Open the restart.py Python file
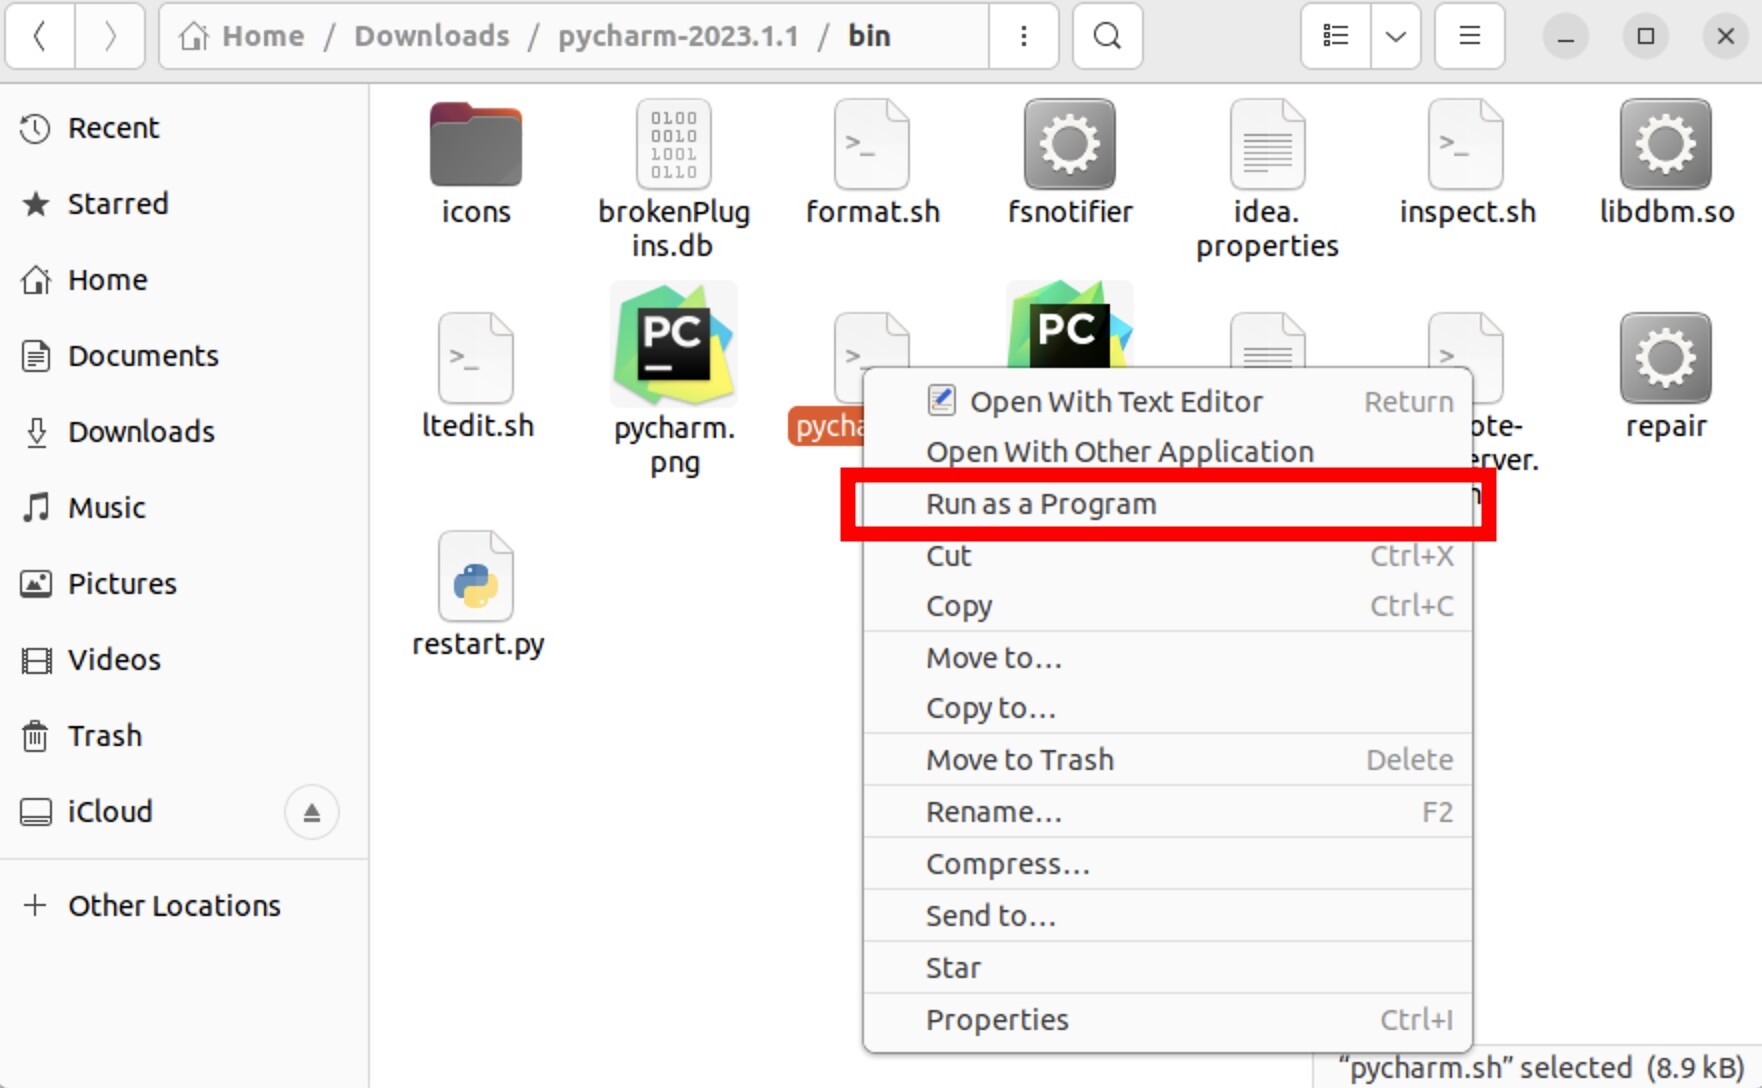The height and width of the screenshot is (1088, 1762). pyautogui.click(x=477, y=577)
